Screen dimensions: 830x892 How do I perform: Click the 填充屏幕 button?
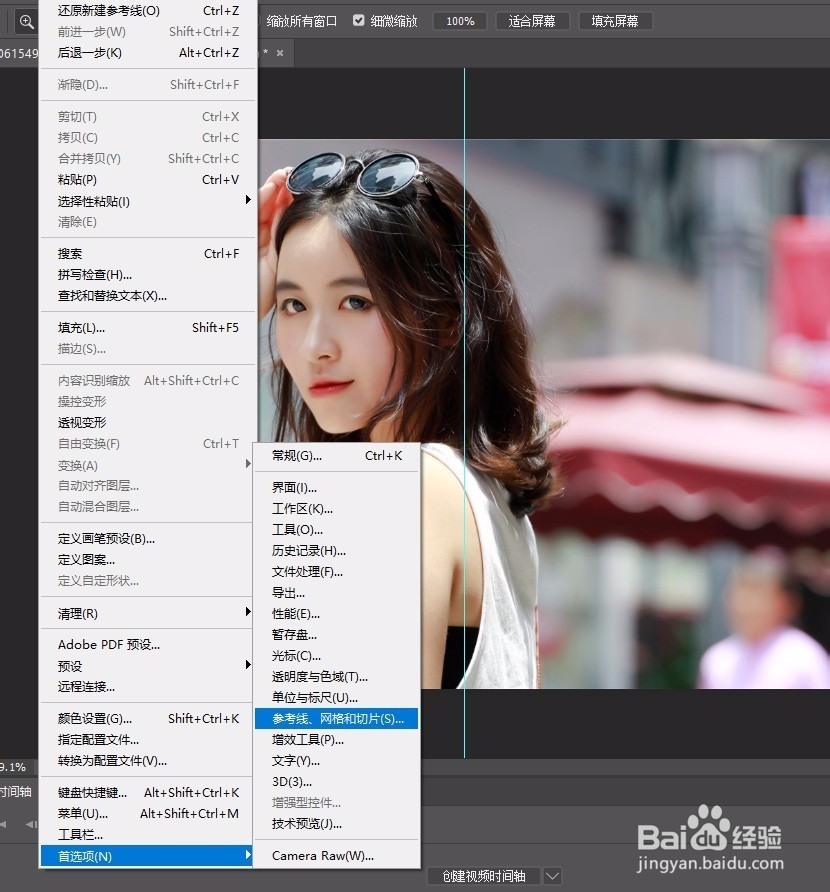[615, 22]
